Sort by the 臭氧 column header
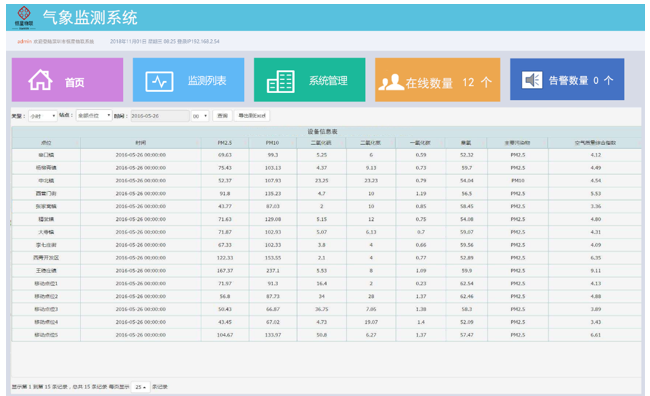The height and width of the screenshot is (396, 650). tap(466, 143)
